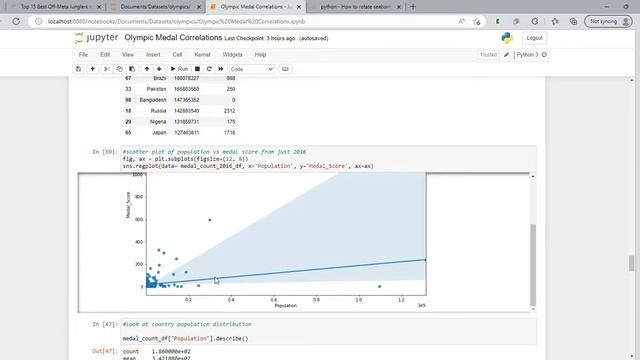Paste cells below with the toolbar icon

point(132,69)
